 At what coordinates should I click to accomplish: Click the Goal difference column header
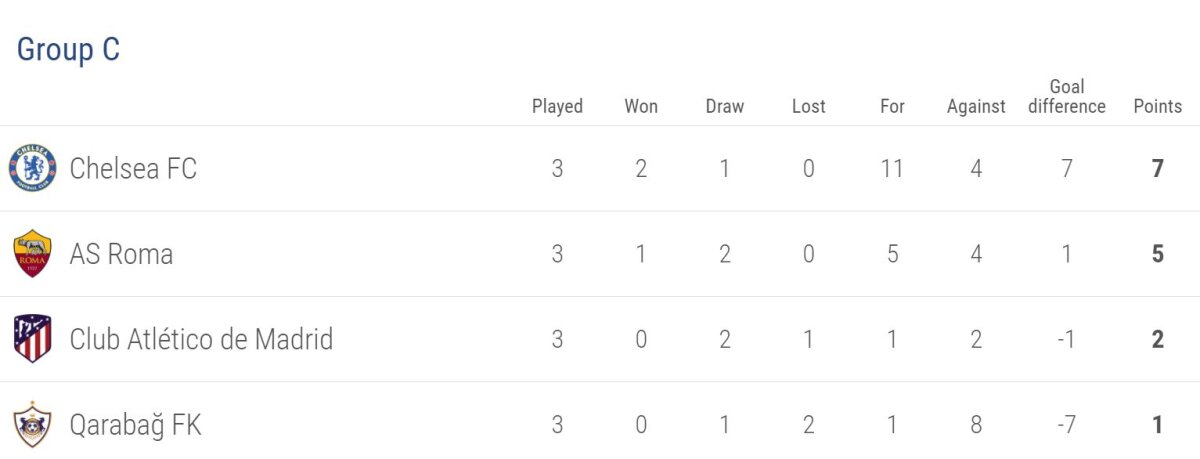(1067, 96)
